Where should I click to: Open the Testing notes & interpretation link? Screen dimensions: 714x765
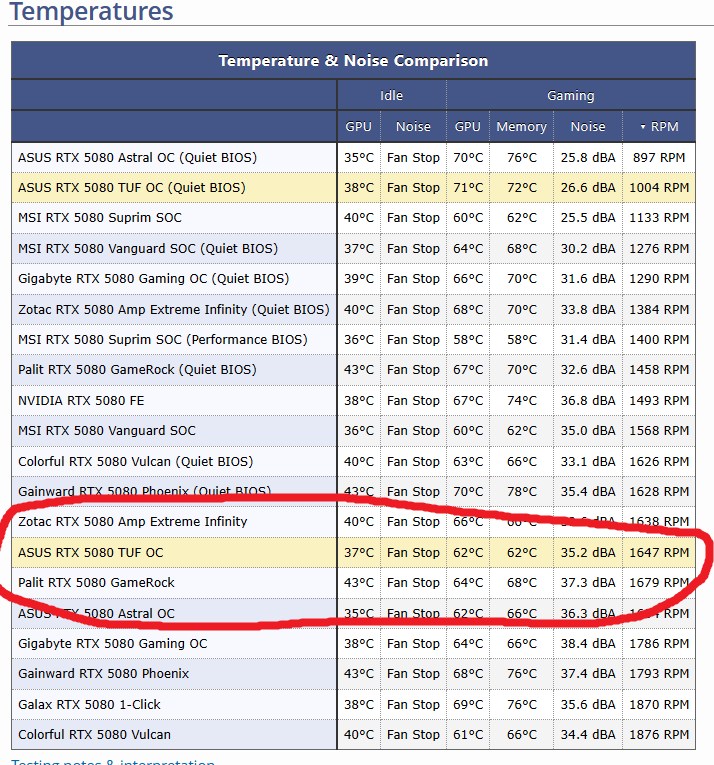coord(113,762)
